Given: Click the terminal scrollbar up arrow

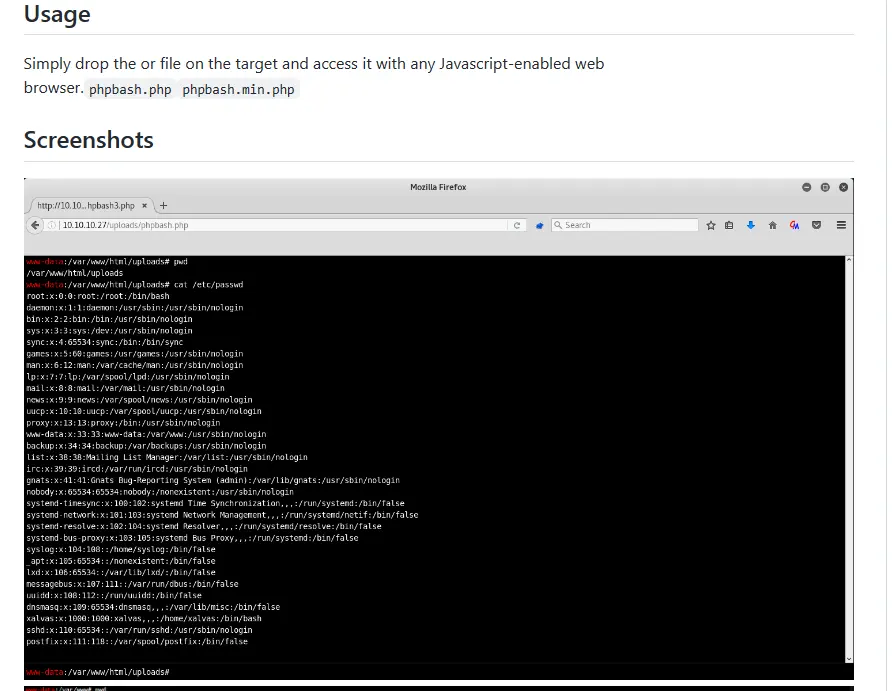Looking at the screenshot, I should pyautogui.click(x=849, y=260).
